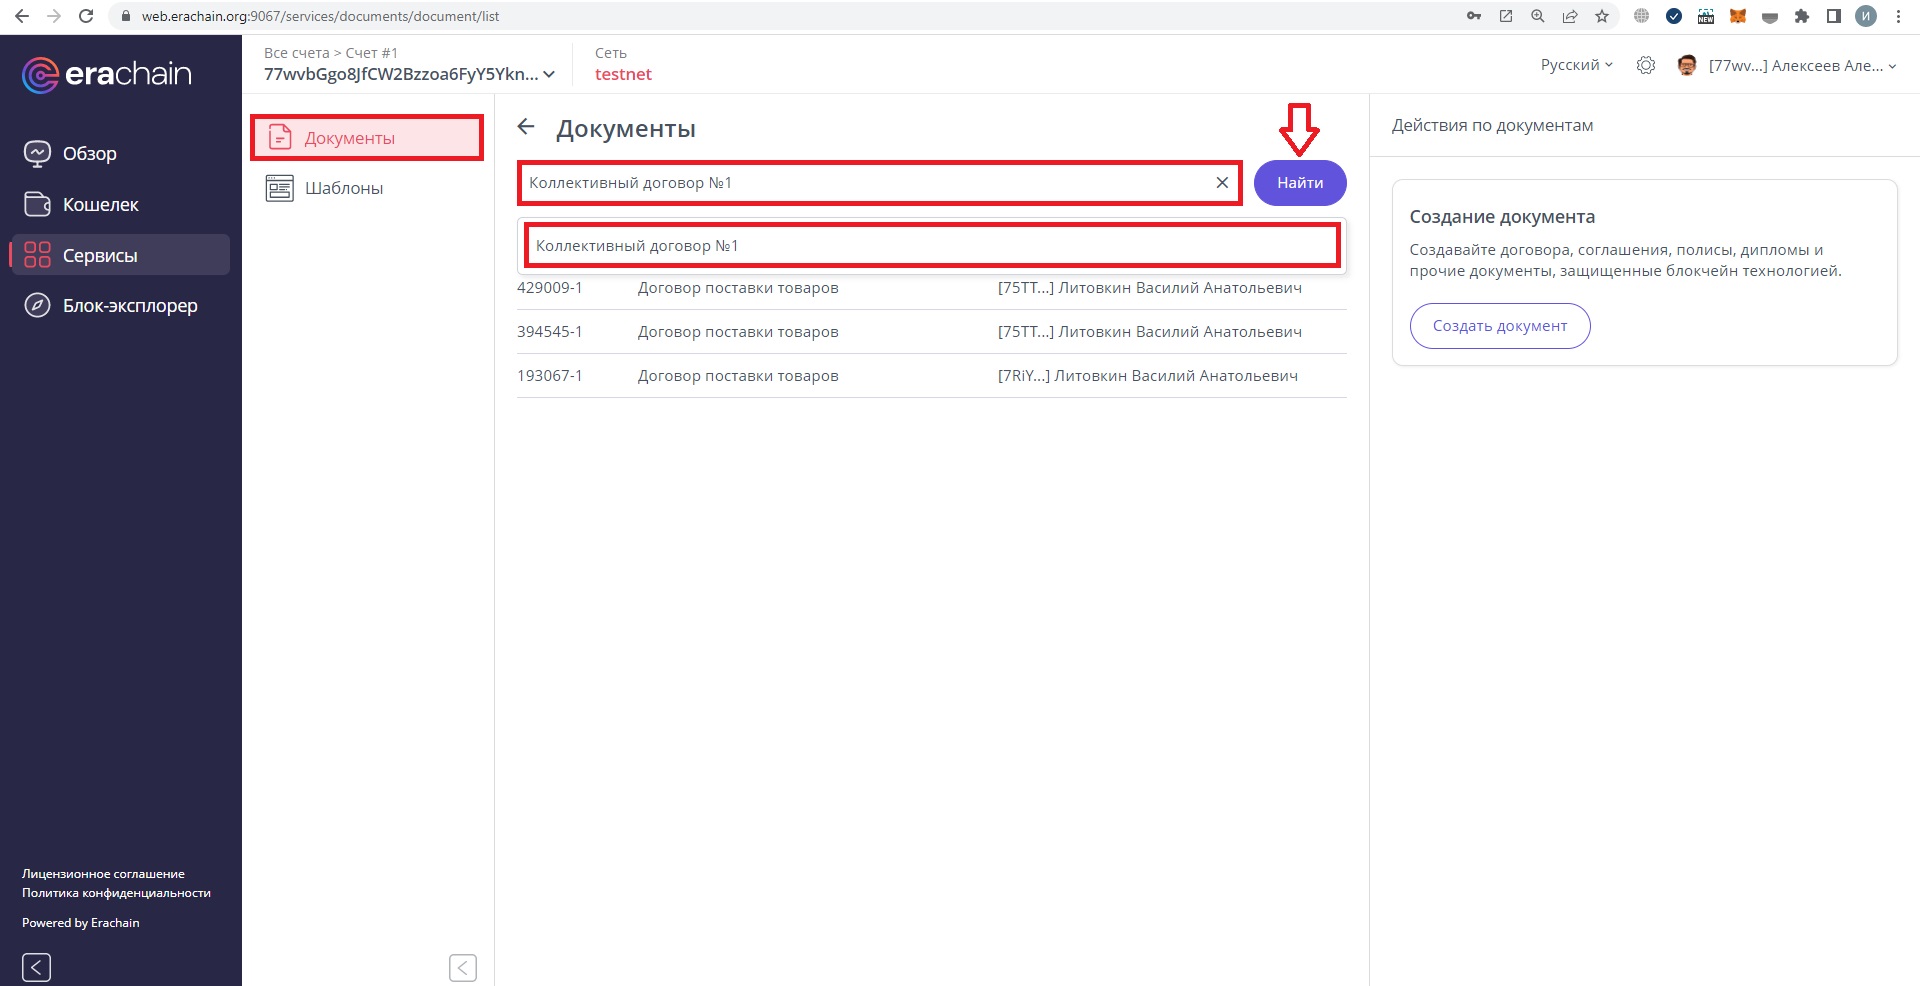Screen dimensions: 1920x986
Task: Collapse the dark sidebar with bottom arrow
Action: (36, 967)
